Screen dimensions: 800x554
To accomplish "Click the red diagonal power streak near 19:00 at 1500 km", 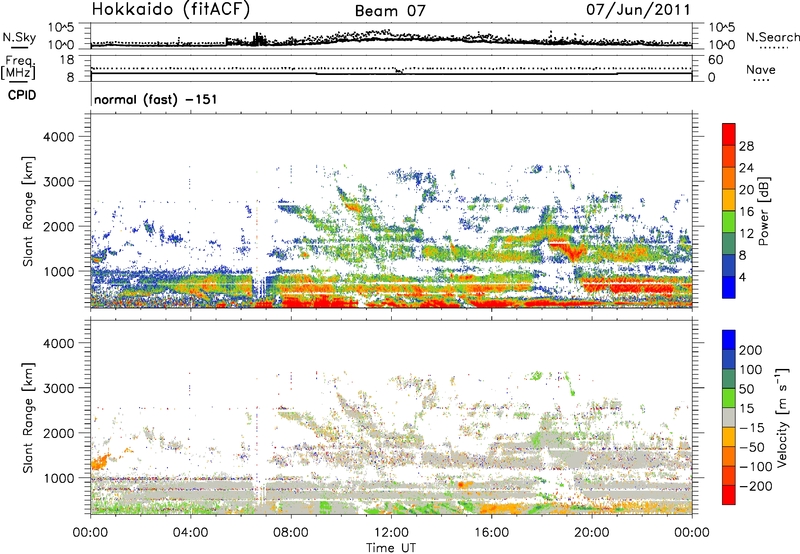I will [569, 250].
